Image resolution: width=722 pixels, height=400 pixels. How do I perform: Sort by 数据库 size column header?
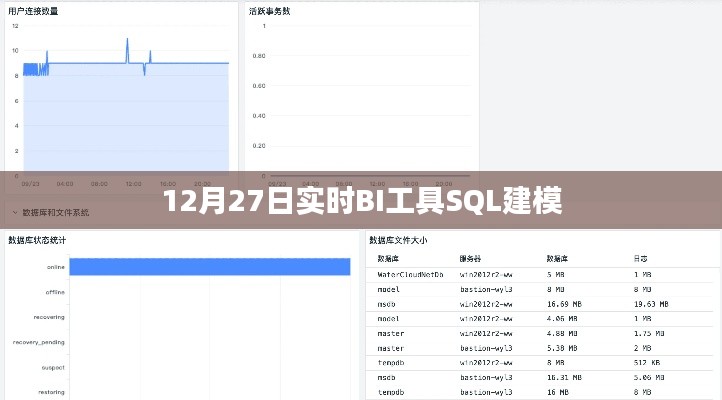click(x=558, y=257)
